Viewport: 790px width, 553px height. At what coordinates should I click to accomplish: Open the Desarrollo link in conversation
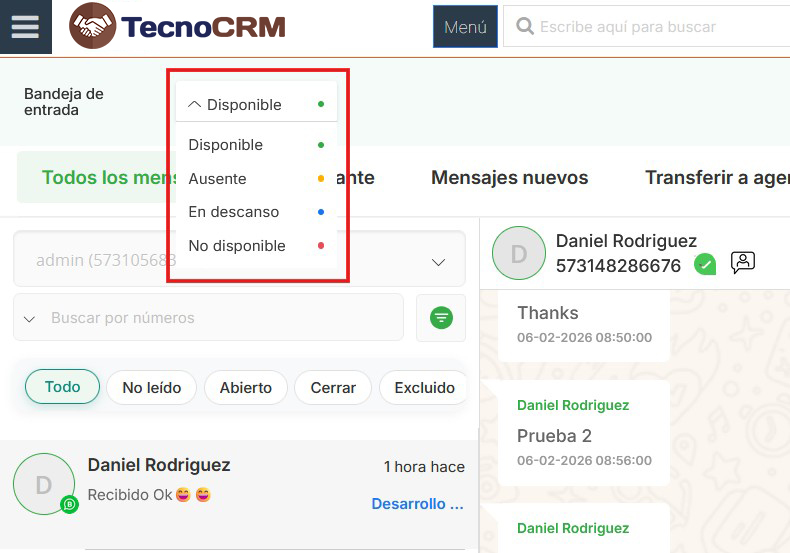pos(417,504)
